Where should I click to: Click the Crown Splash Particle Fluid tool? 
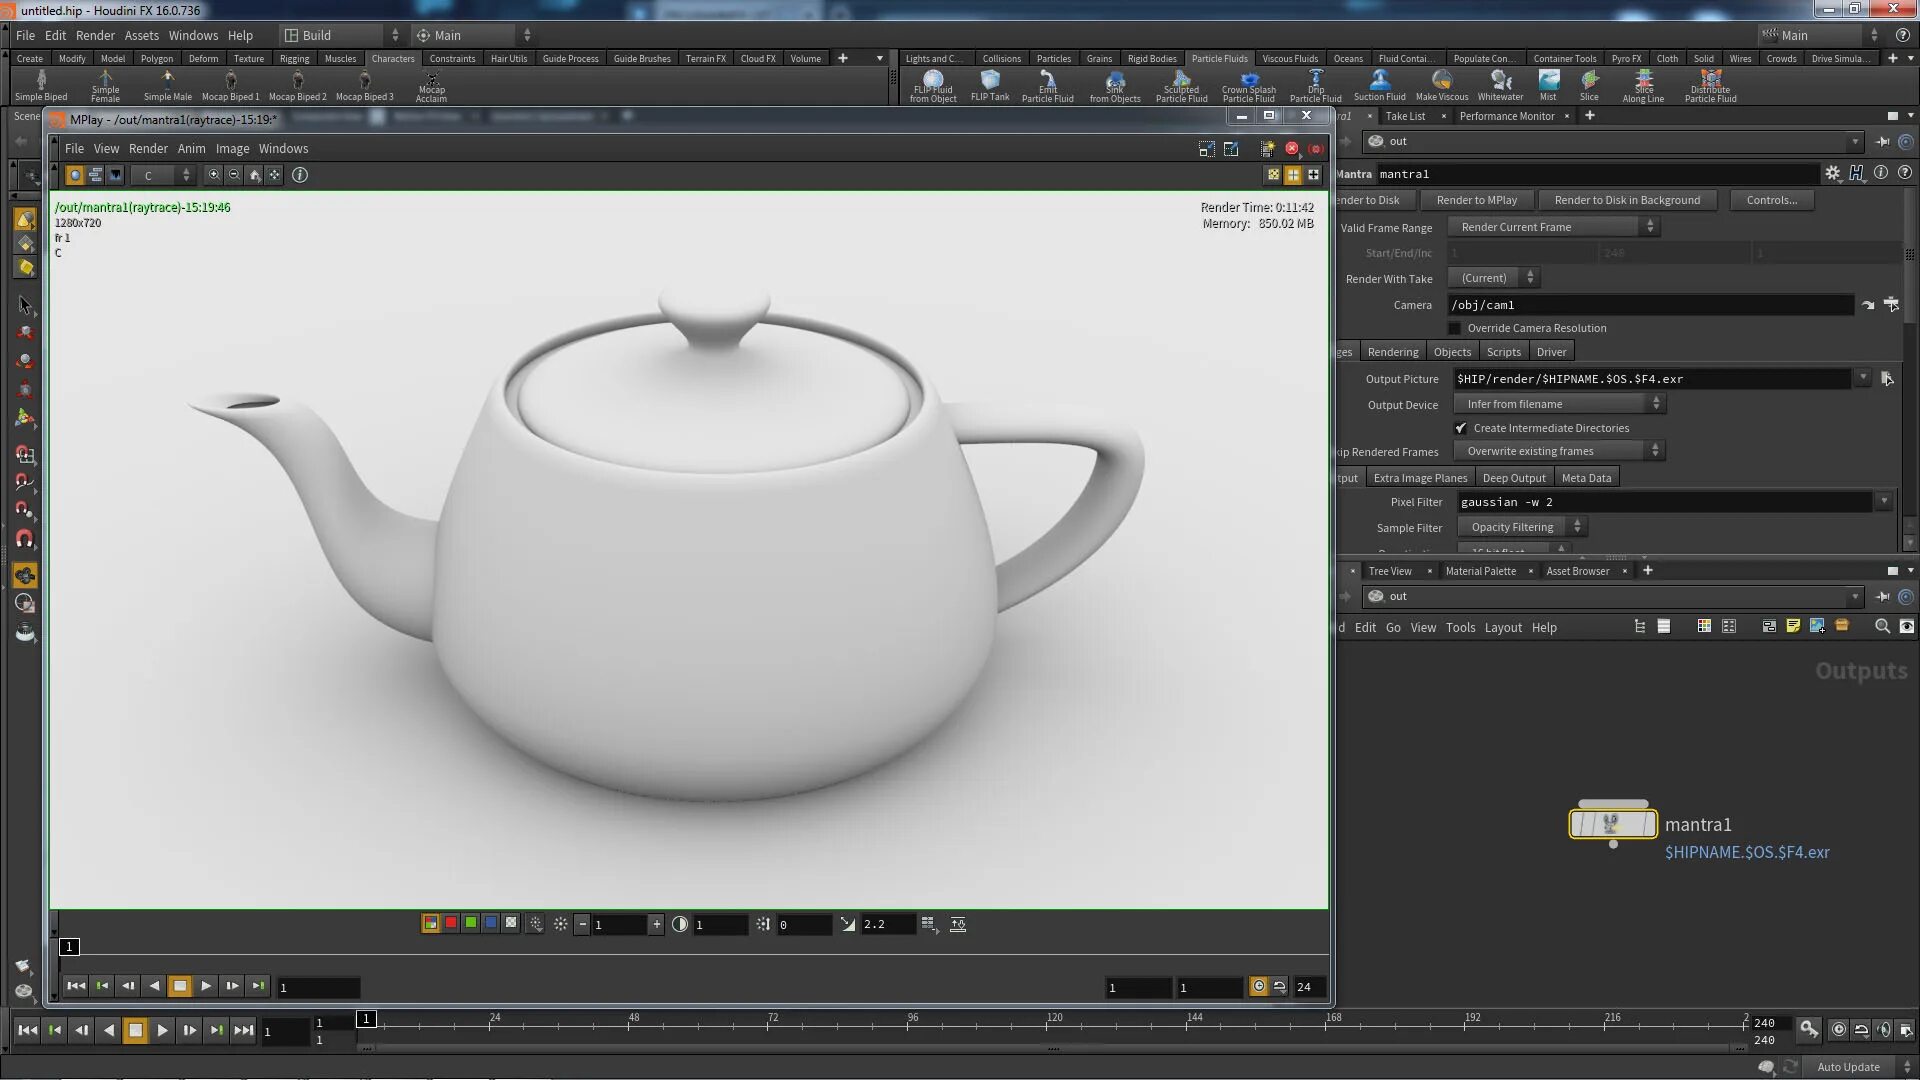click(x=1248, y=86)
